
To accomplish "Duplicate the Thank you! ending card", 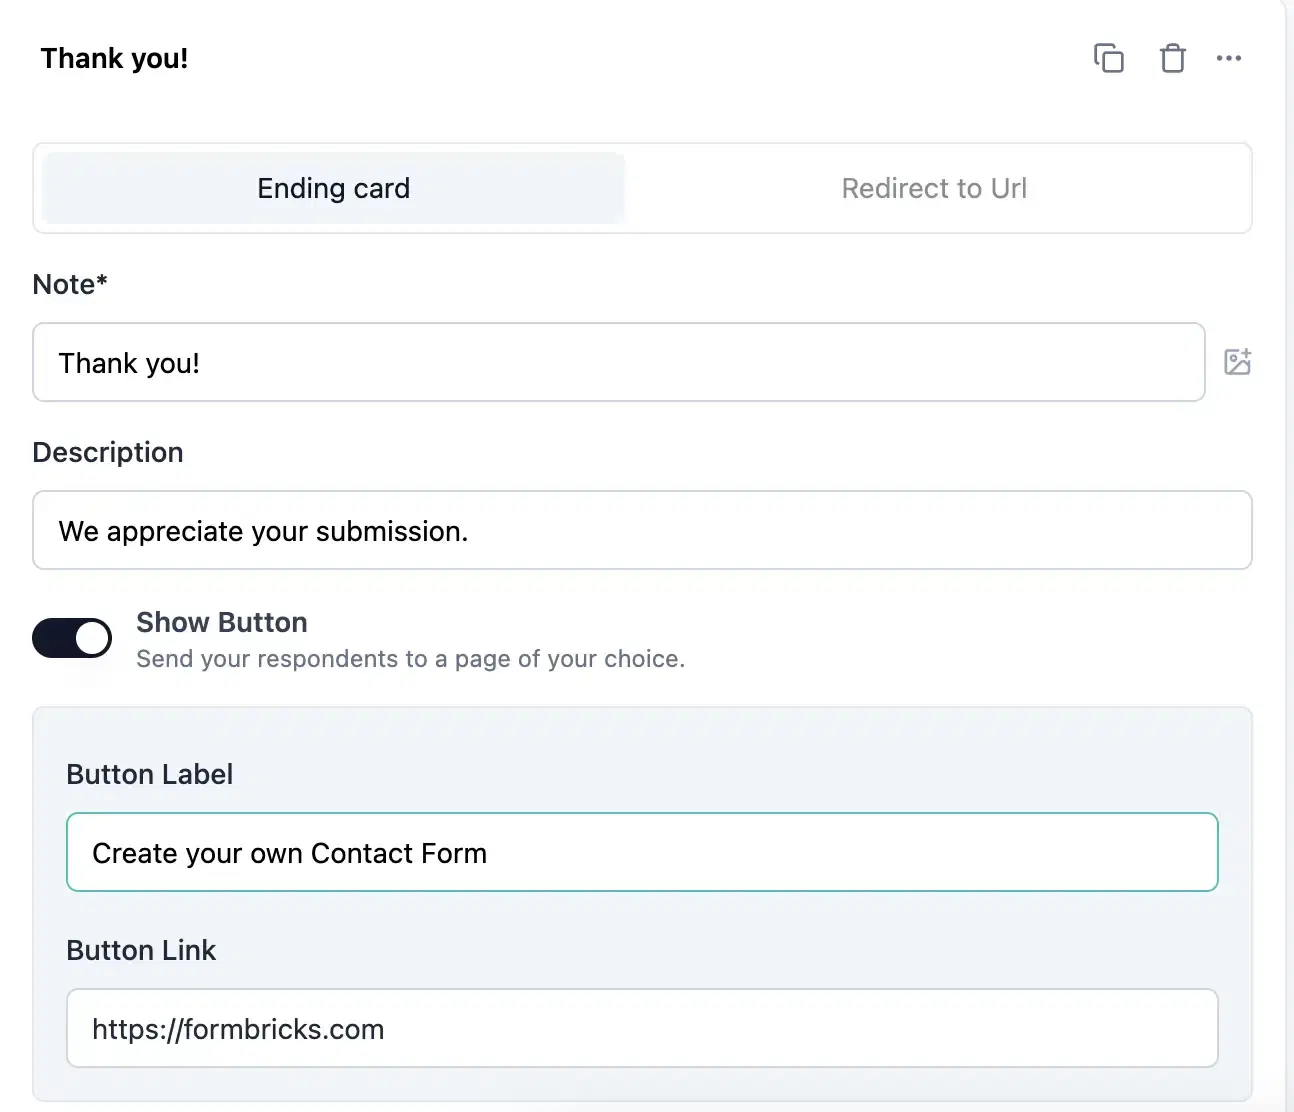I will tap(1108, 58).
